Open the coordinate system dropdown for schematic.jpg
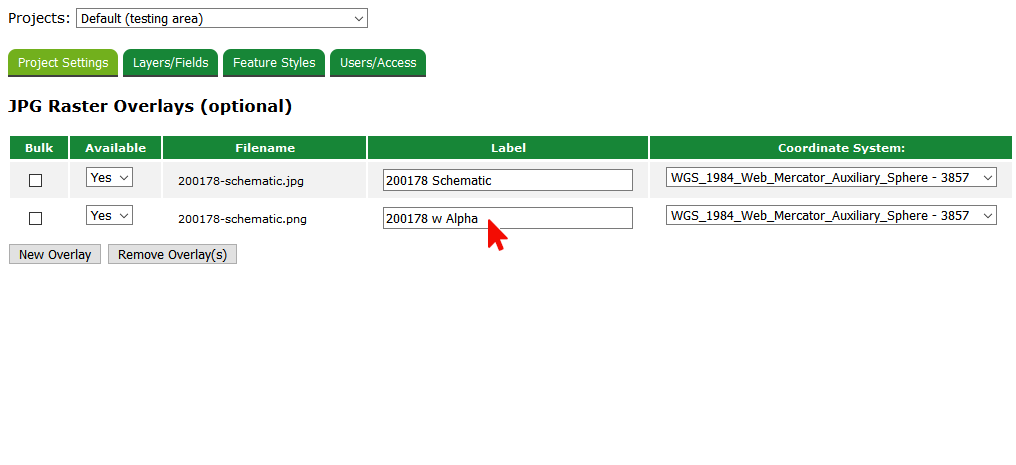The image size is (1016, 465). pos(831,178)
